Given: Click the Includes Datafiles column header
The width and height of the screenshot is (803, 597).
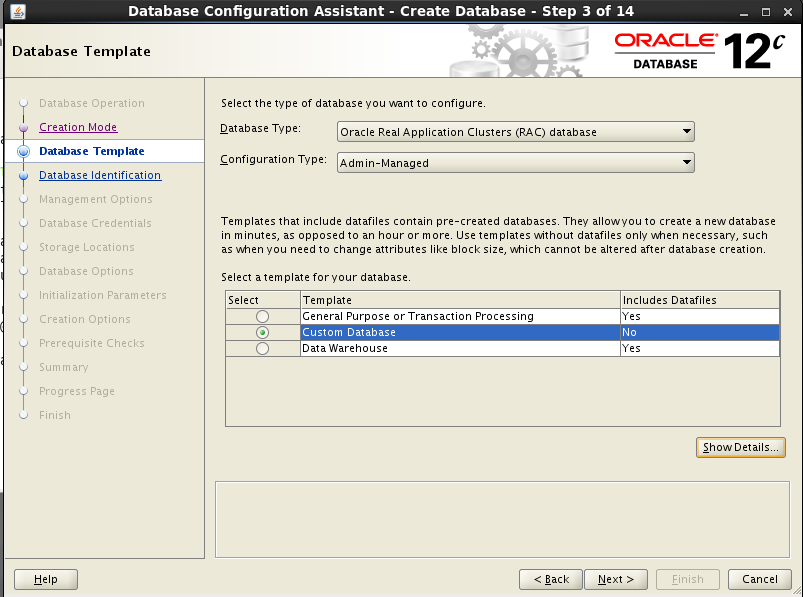Looking at the screenshot, I should [700, 300].
